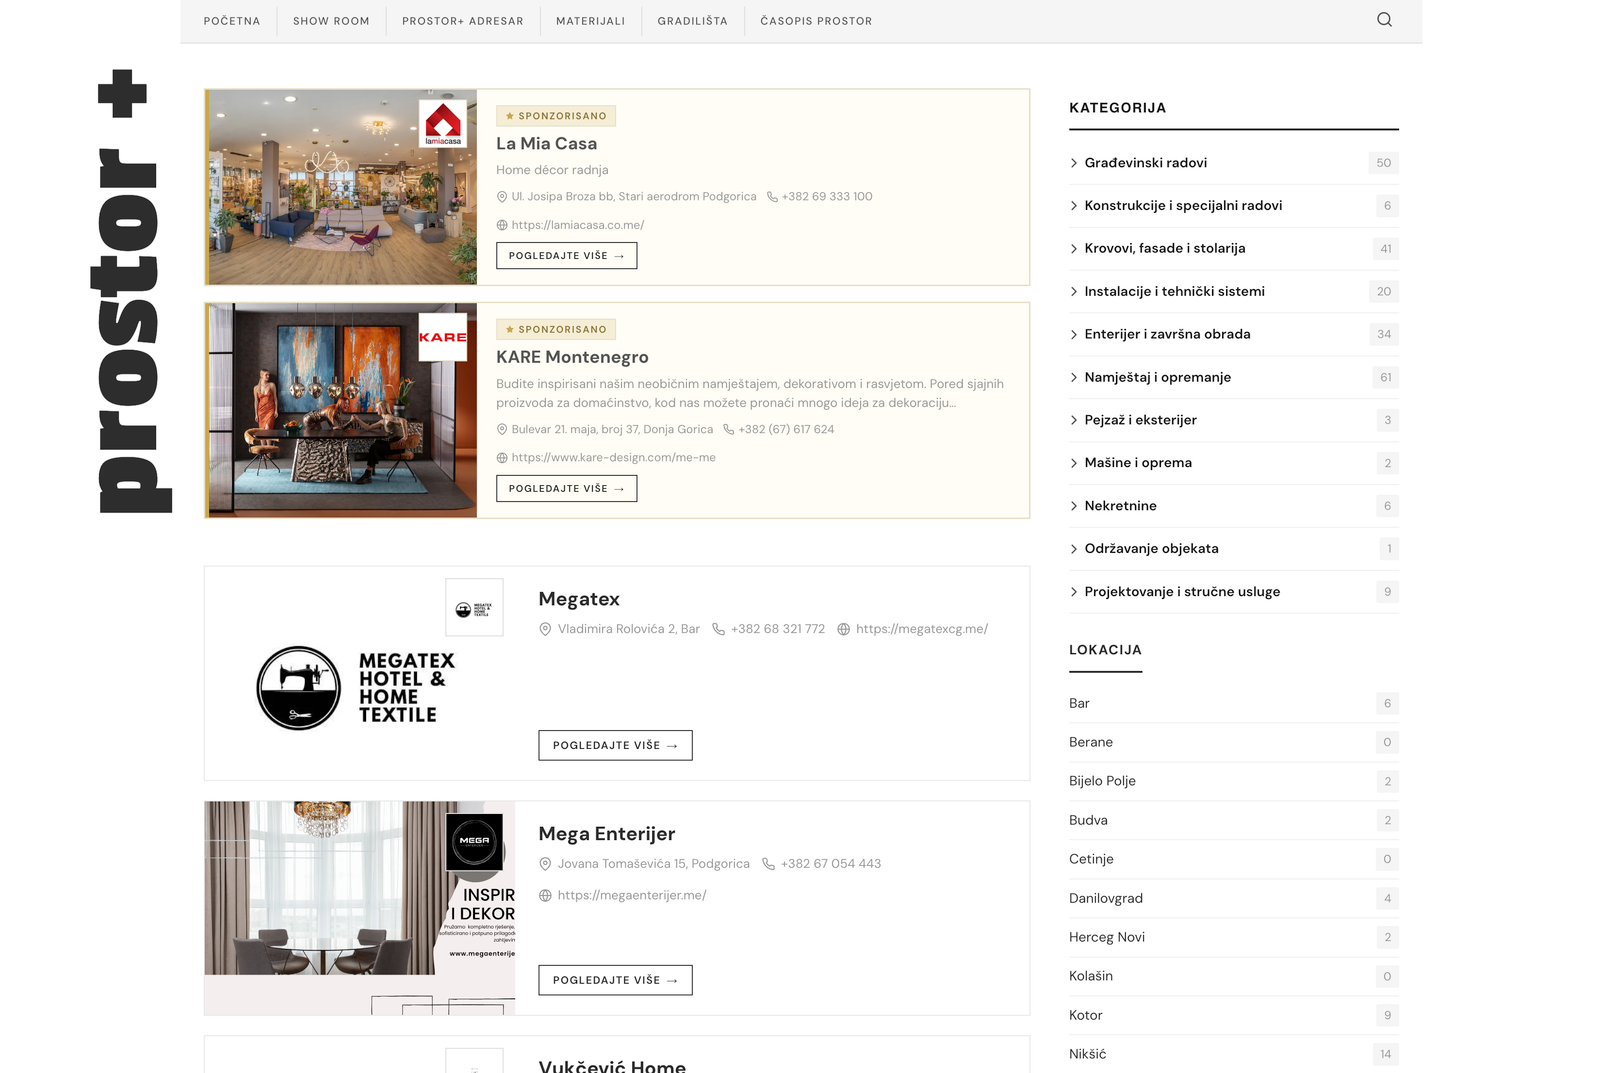Click Pogledajte više for Mega Enterijer
The height and width of the screenshot is (1073, 1600).
pos(615,981)
